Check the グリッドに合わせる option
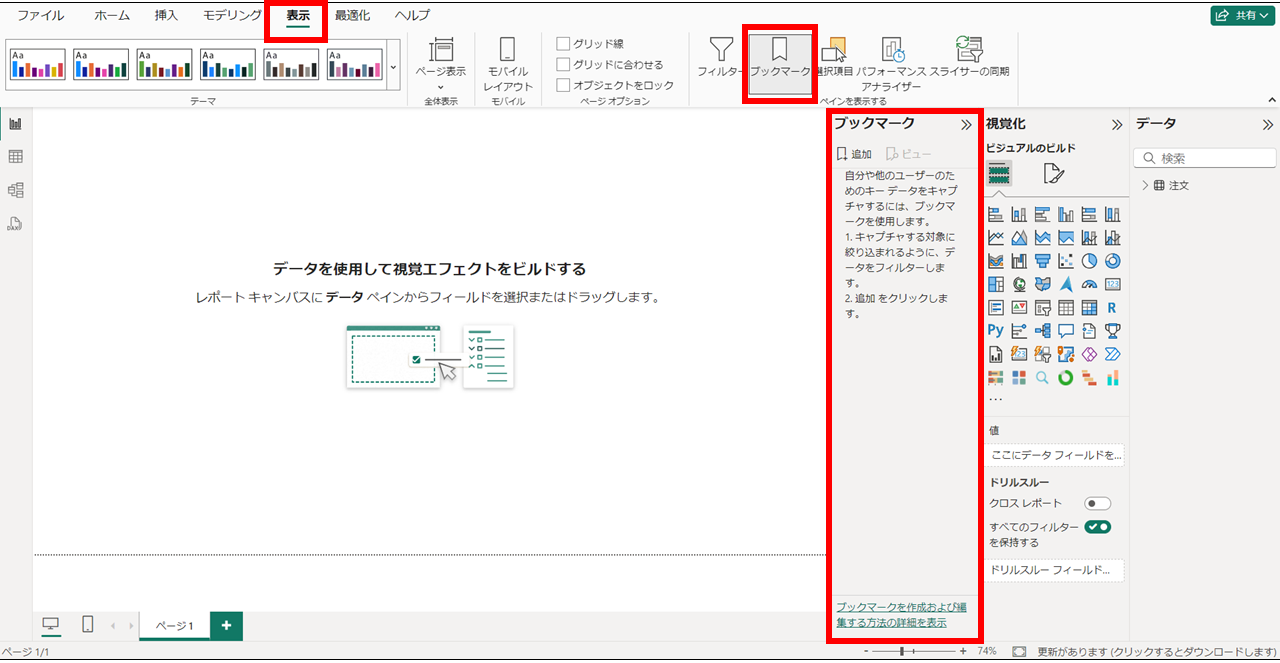Image resolution: width=1280 pixels, height=663 pixels. tap(564, 65)
